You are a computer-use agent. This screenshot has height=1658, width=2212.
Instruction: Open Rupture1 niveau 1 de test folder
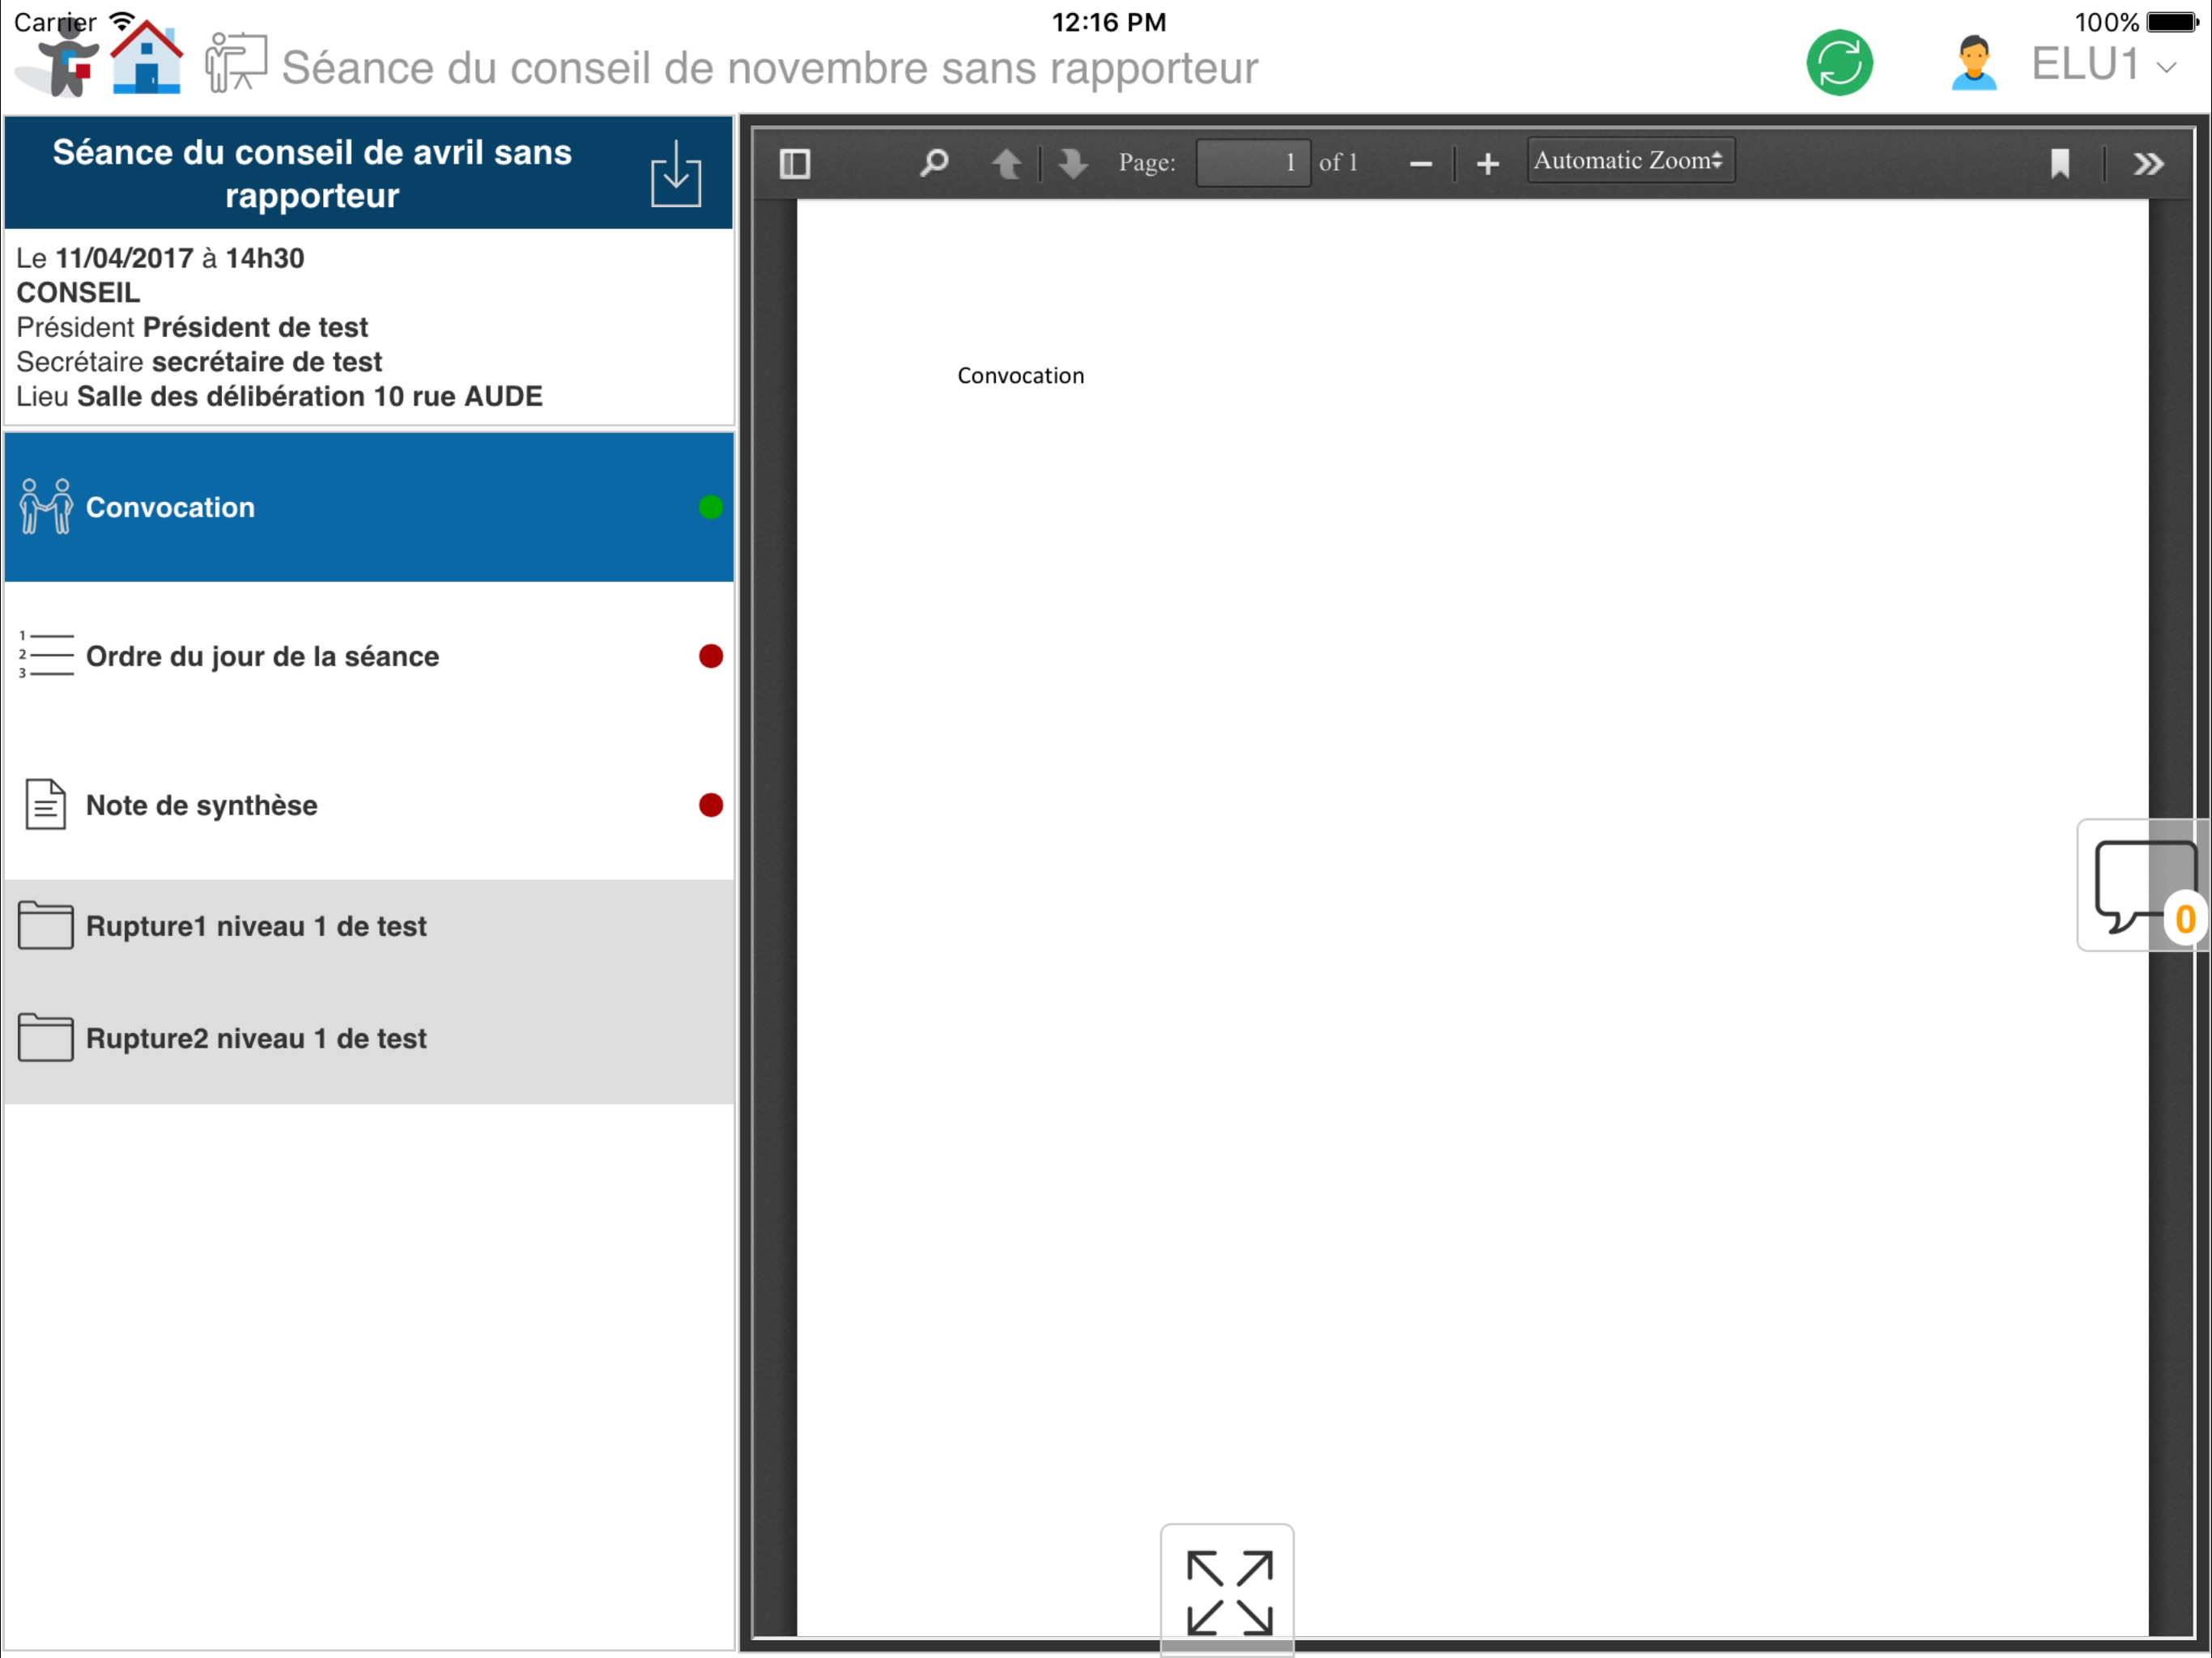(x=369, y=926)
